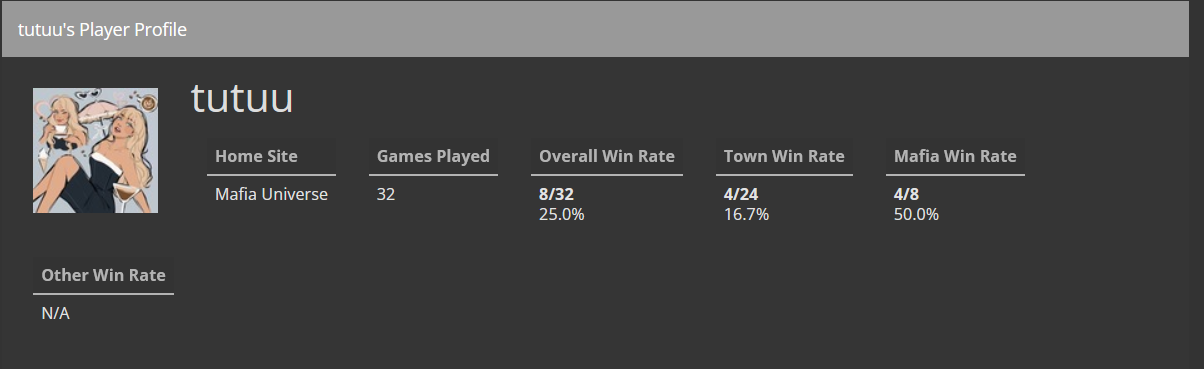The image size is (1204, 369).
Task: Click the tutuu username heading
Action: (x=242, y=99)
